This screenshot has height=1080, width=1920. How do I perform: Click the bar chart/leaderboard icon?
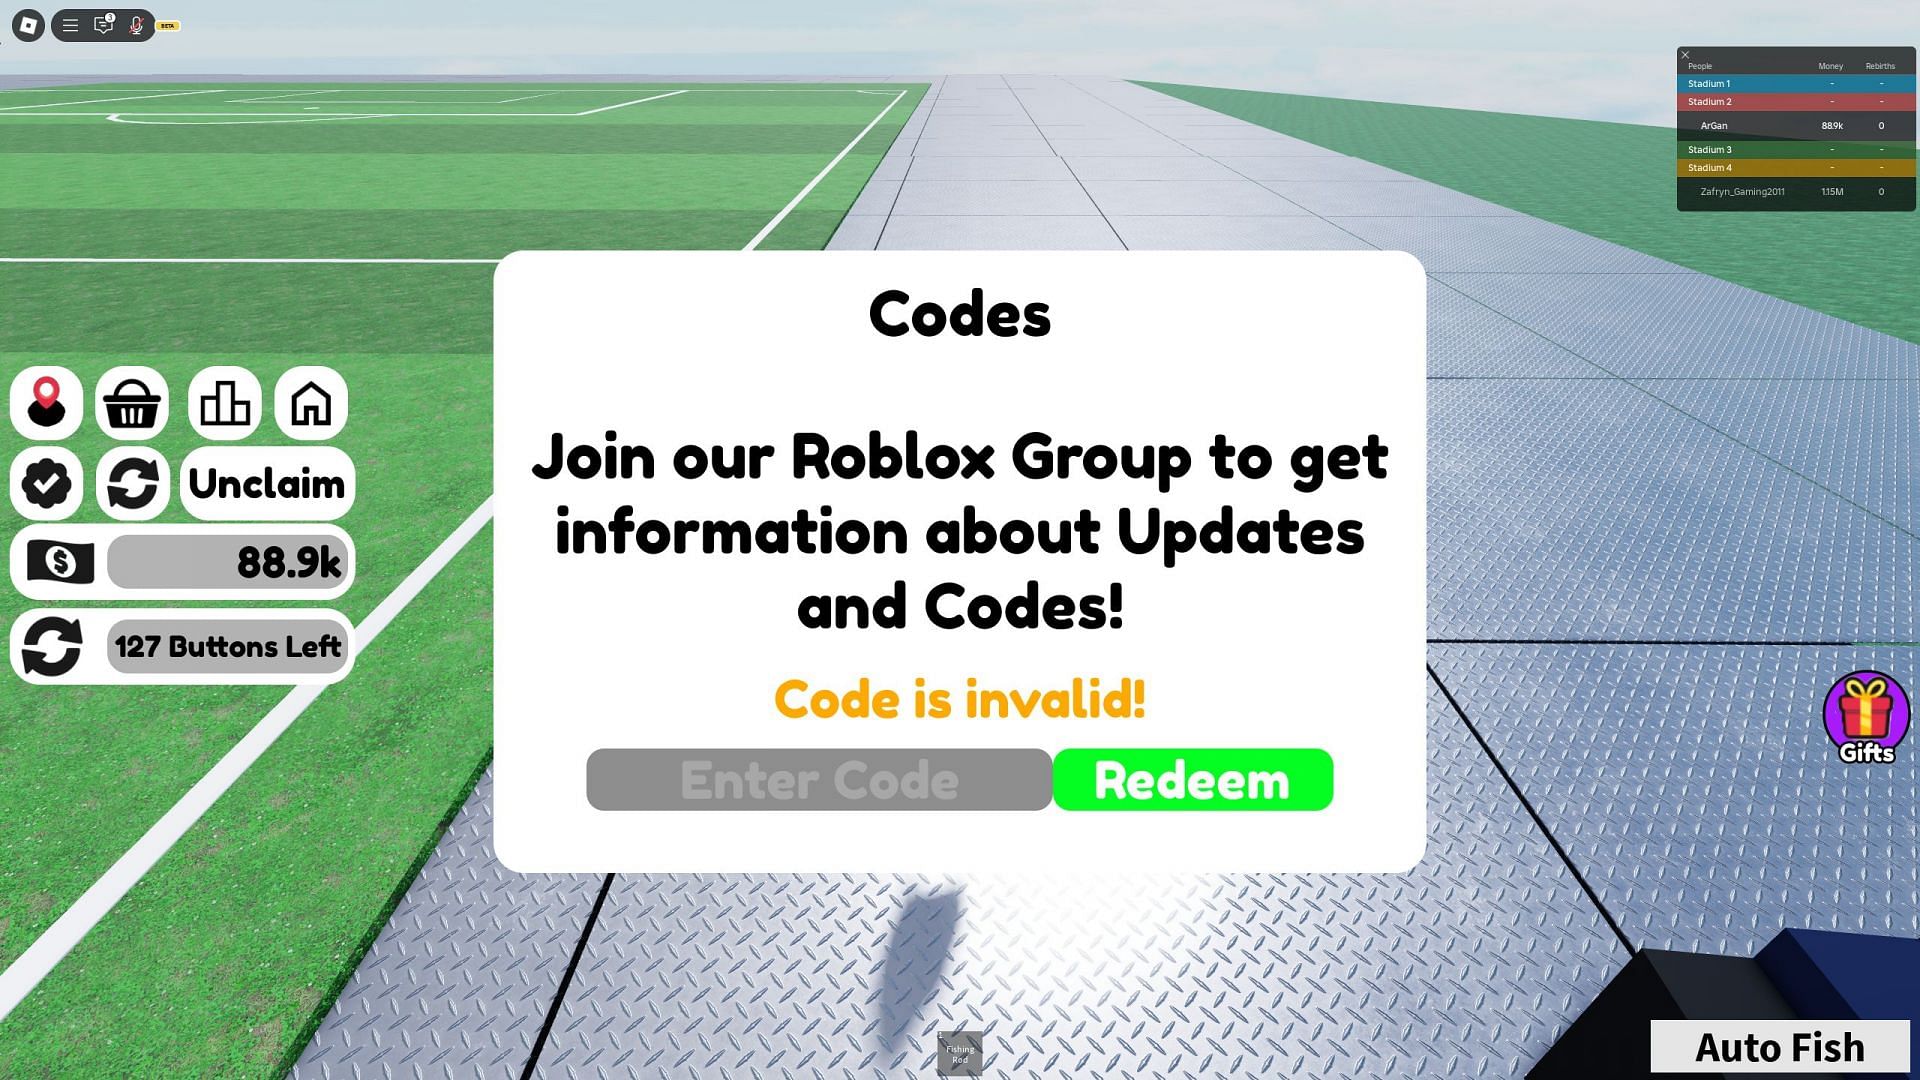coord(222,402)
